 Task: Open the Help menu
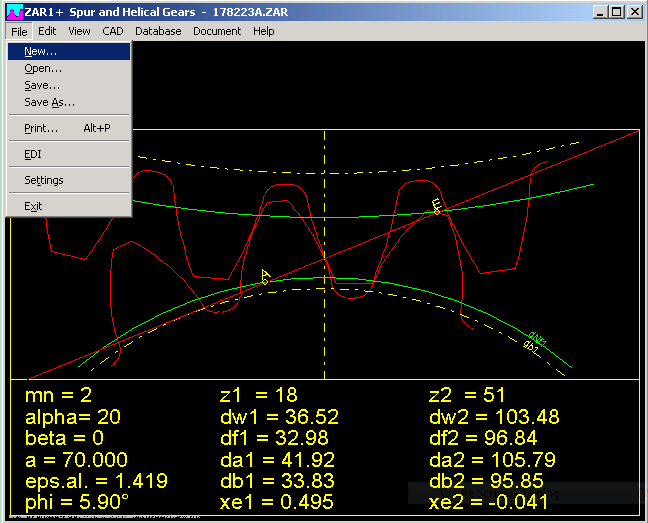[264, 31]
